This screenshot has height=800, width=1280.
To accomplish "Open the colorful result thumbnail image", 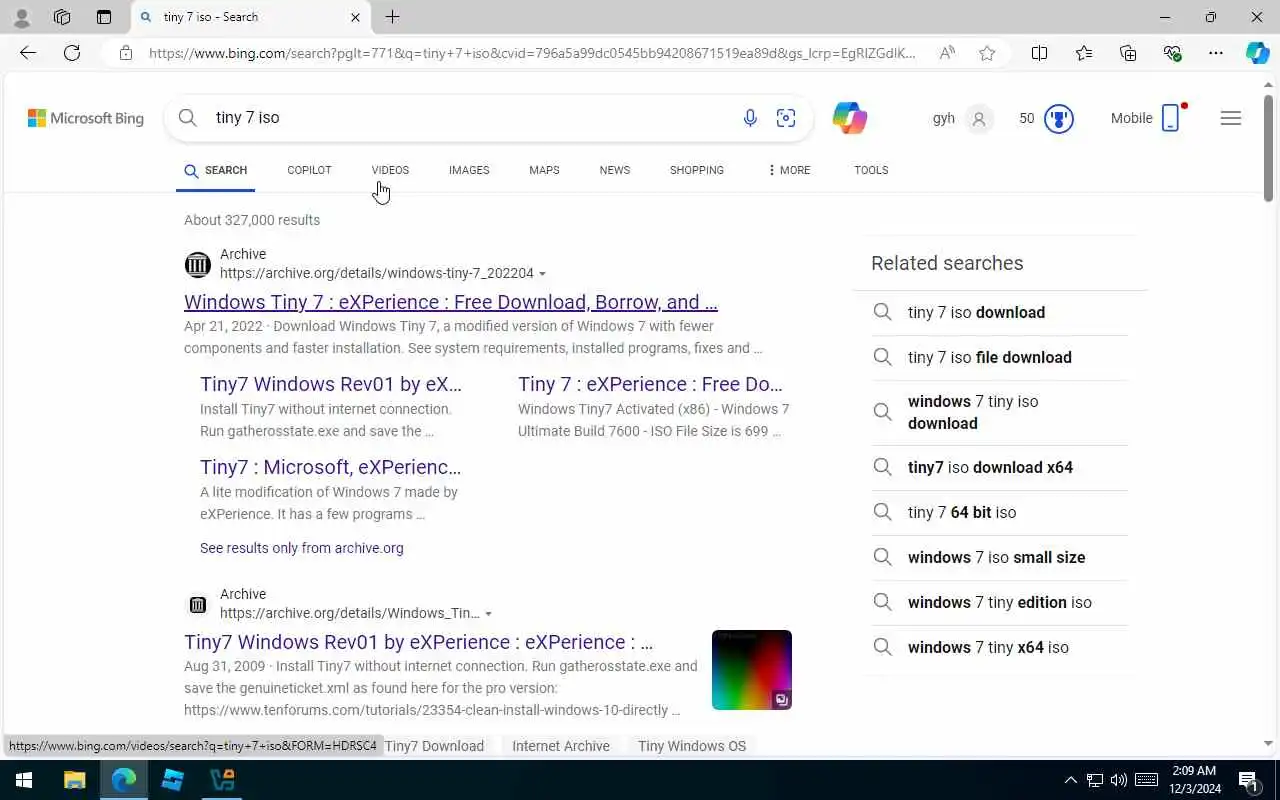I will pos(752,670).
